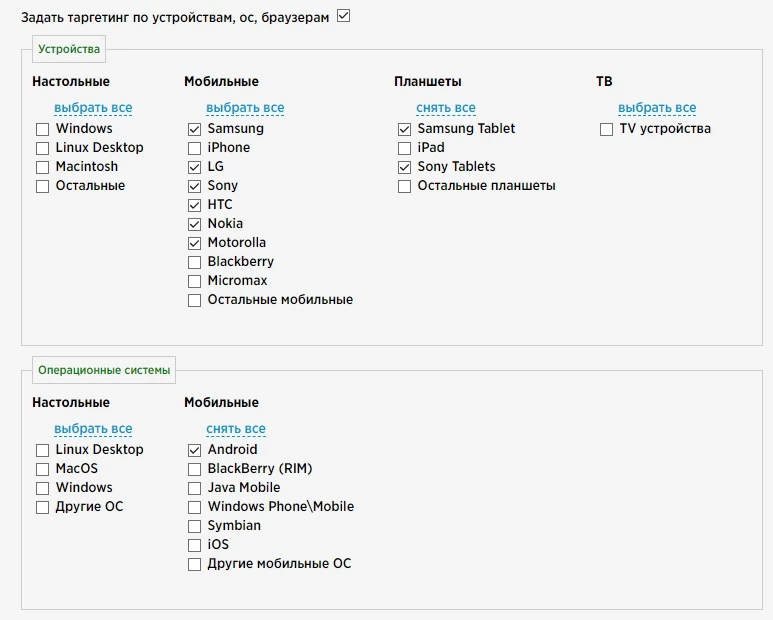
Task: Click 'выбрать все' under ТВ
Action: (x=657, y=107)
